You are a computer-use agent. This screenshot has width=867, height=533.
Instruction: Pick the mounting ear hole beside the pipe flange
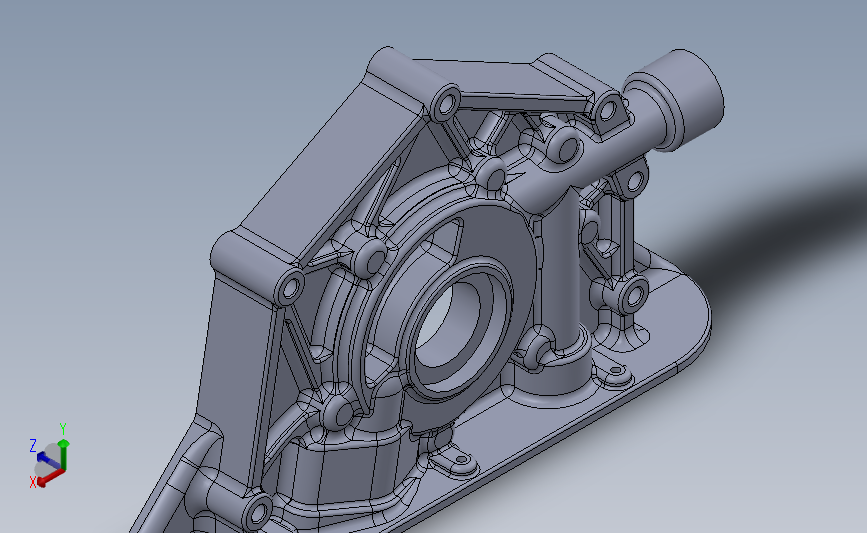click(607, 111)
